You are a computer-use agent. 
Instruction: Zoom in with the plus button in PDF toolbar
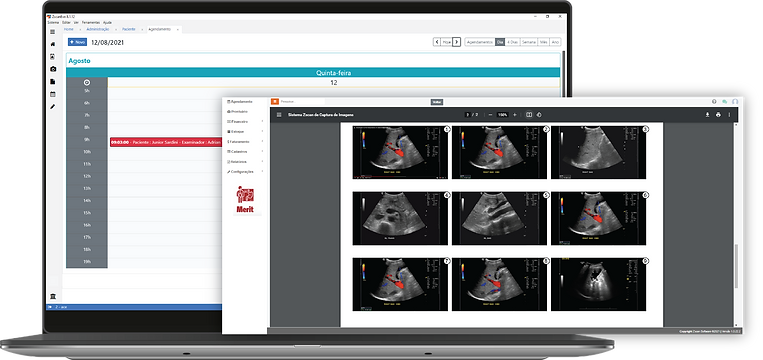click(x=515, y=115)
